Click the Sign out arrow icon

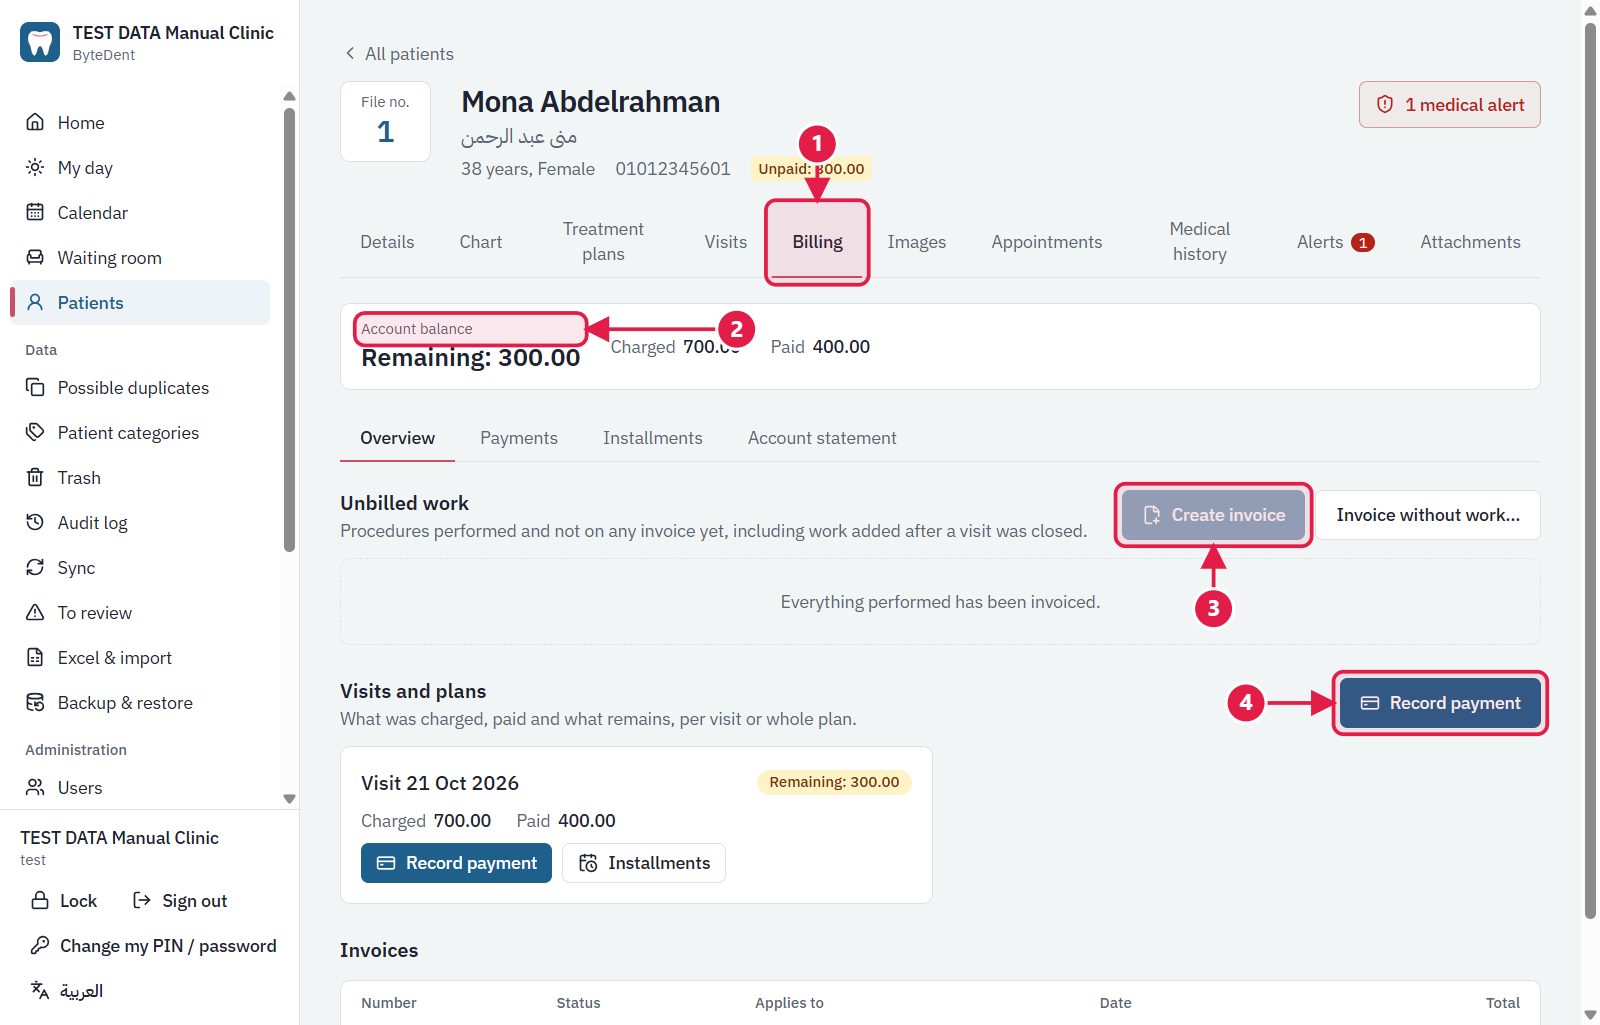coord(142,900)
